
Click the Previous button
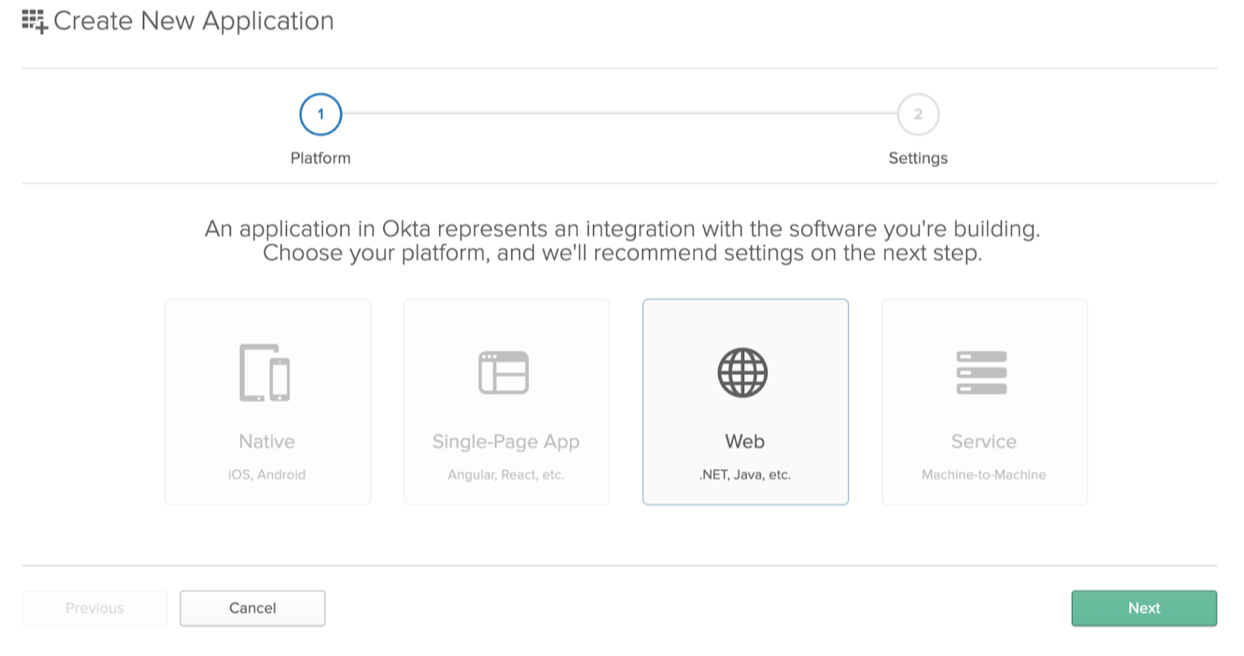tap(95, 608)
